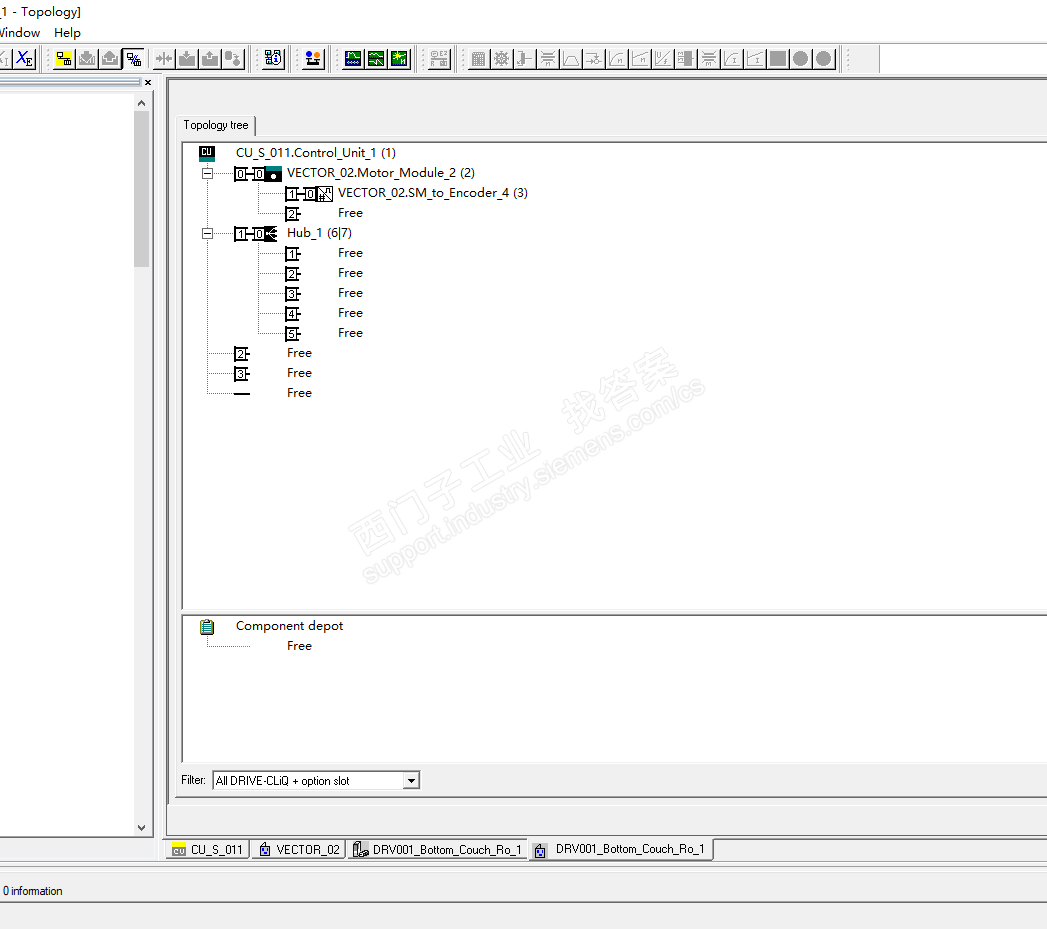Click the SM_to_Encoder_4 encoder icon

pyautogui.click(x=325, y=194)
